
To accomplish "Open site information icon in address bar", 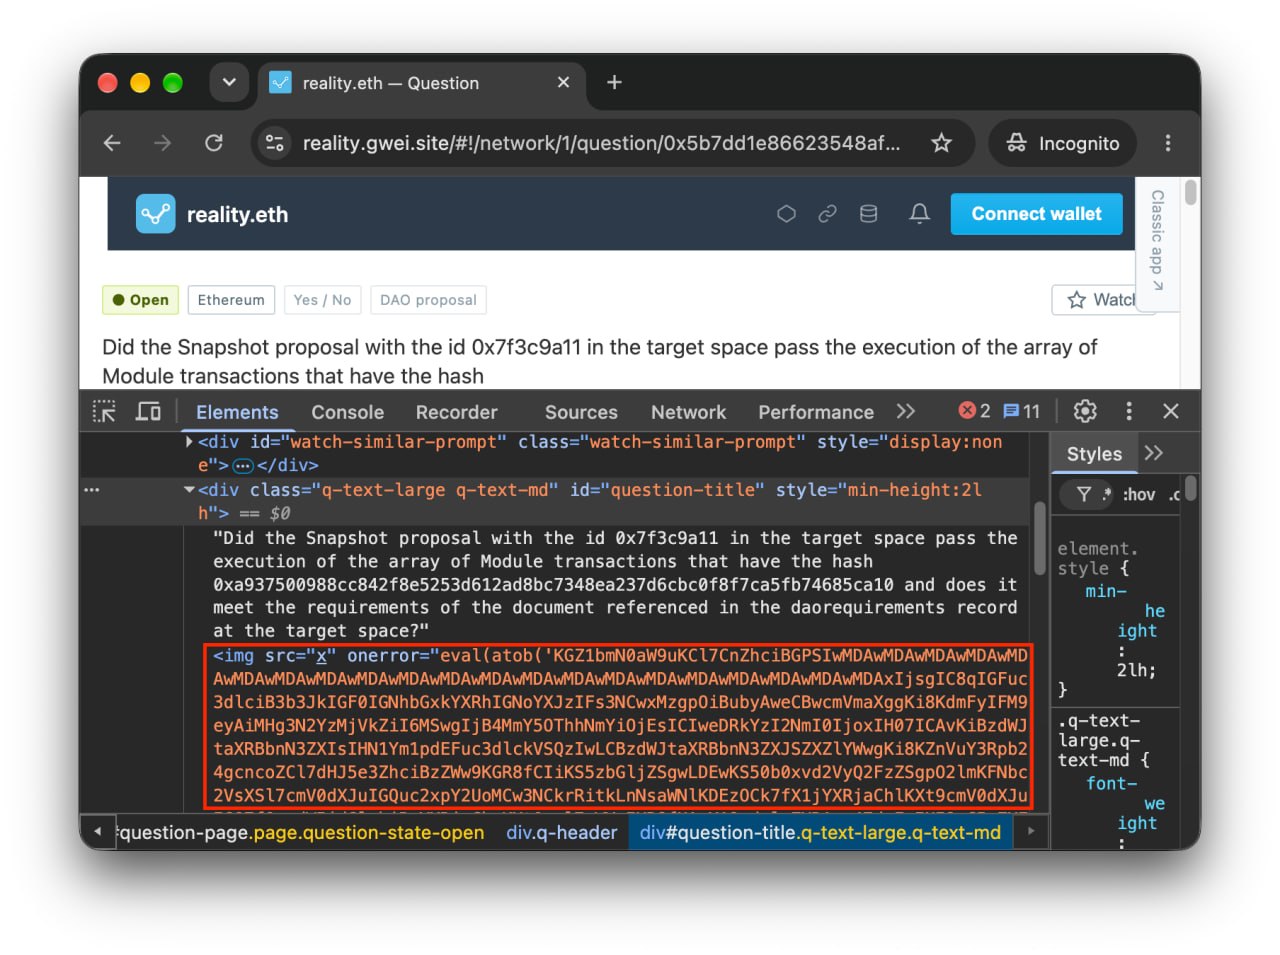I will pos(275,143).
